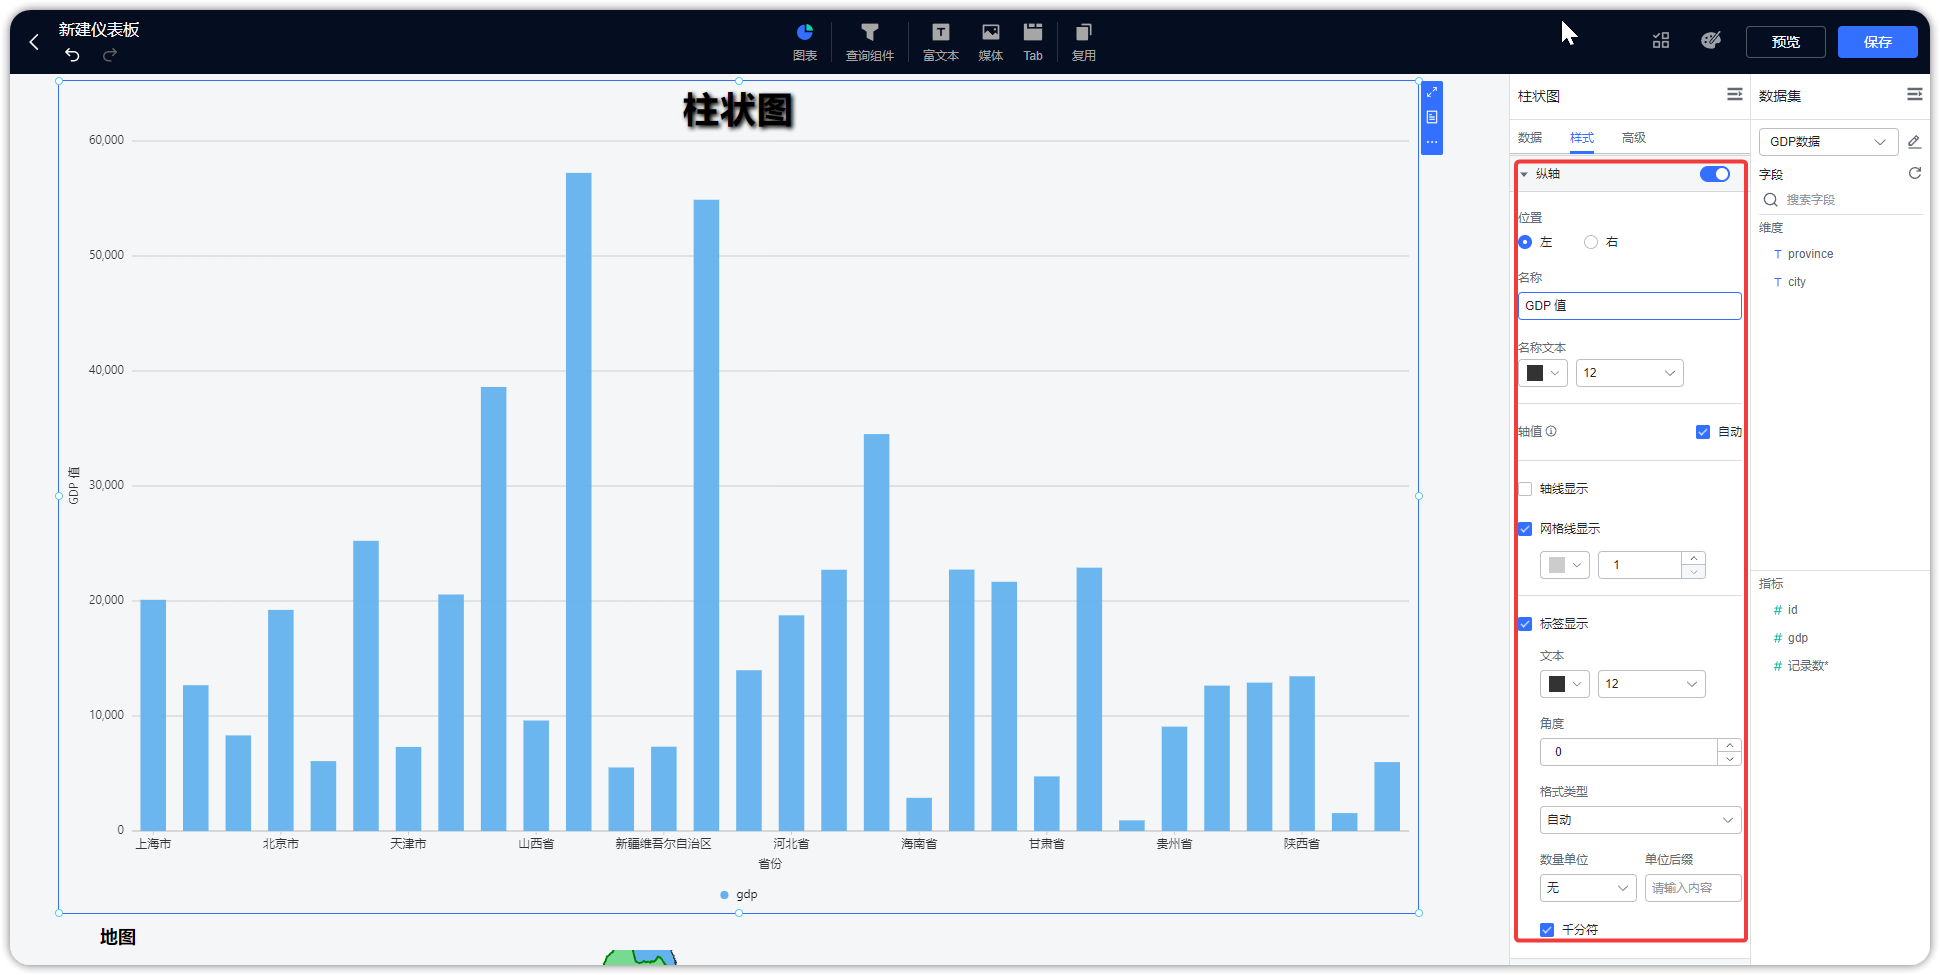Refresh the 字段 list
Screen dimensions: 1940x975
[x=1915, y=173]
